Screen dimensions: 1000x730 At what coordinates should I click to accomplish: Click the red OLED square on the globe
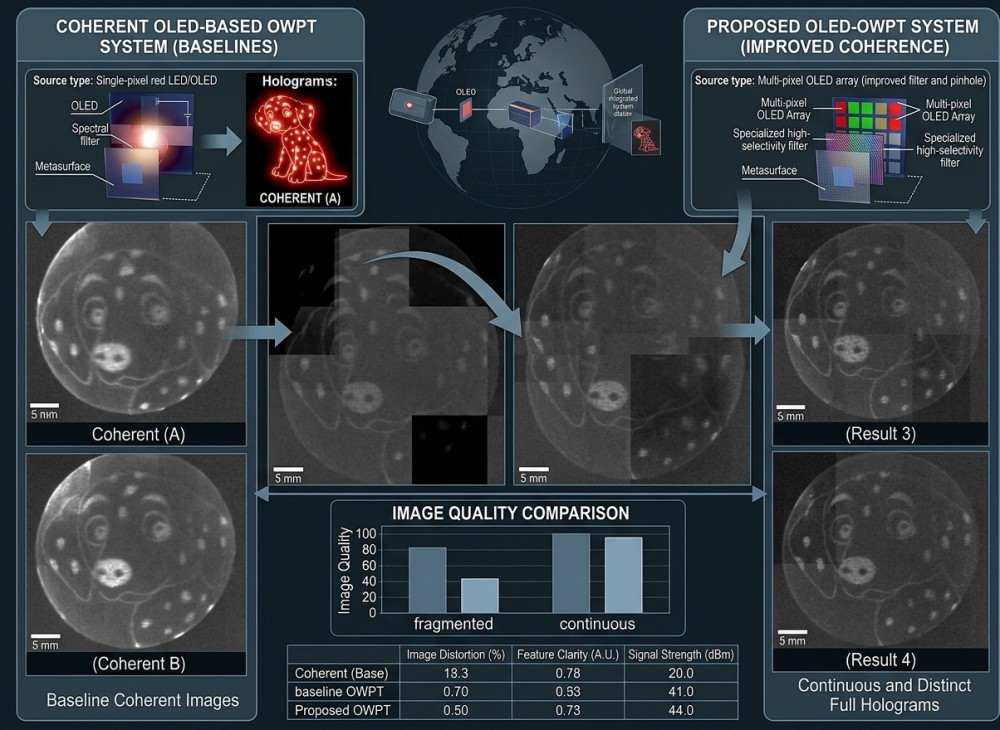point(466,110)
